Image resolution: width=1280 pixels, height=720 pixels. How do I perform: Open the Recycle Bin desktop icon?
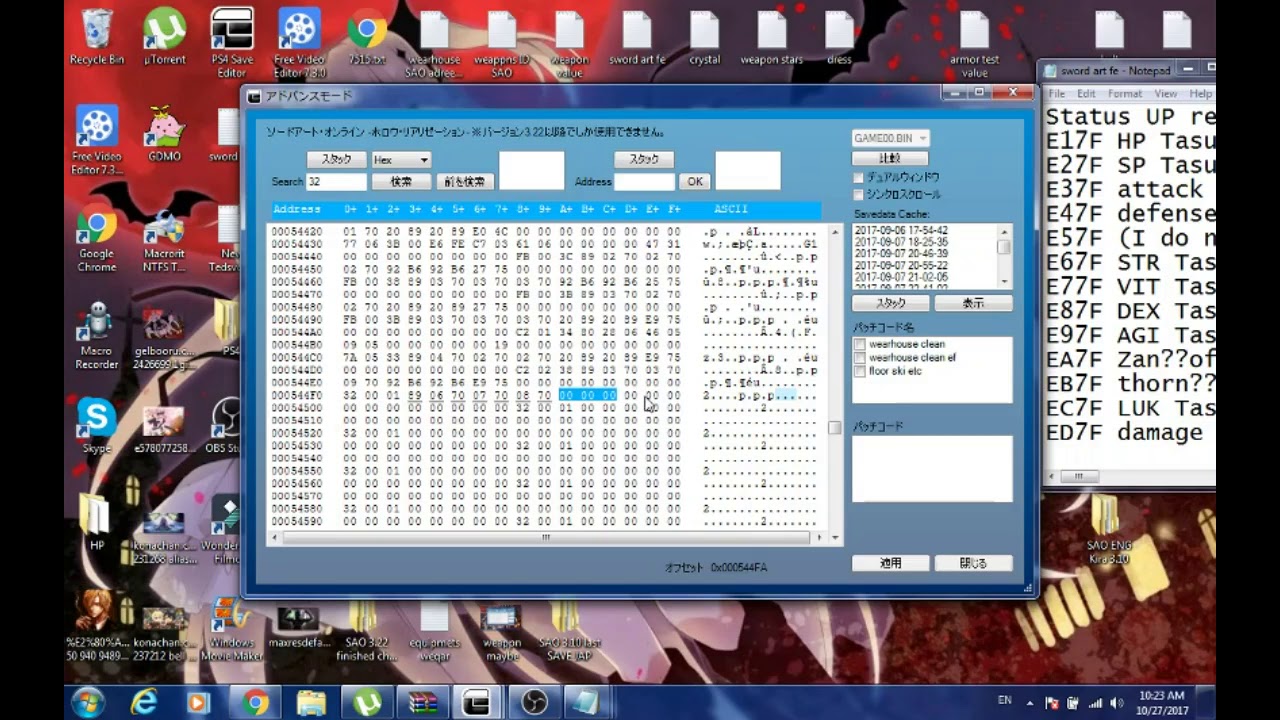click(97, 37)
